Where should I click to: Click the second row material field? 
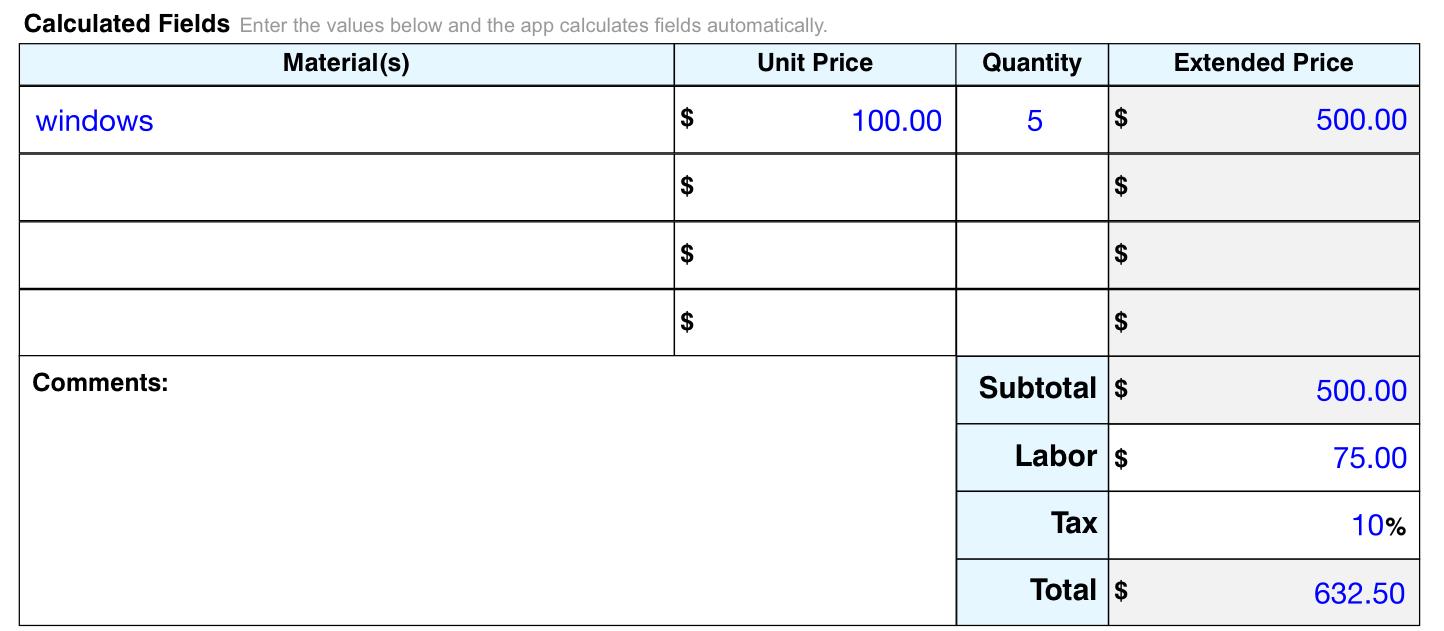(x=346, y=187)
